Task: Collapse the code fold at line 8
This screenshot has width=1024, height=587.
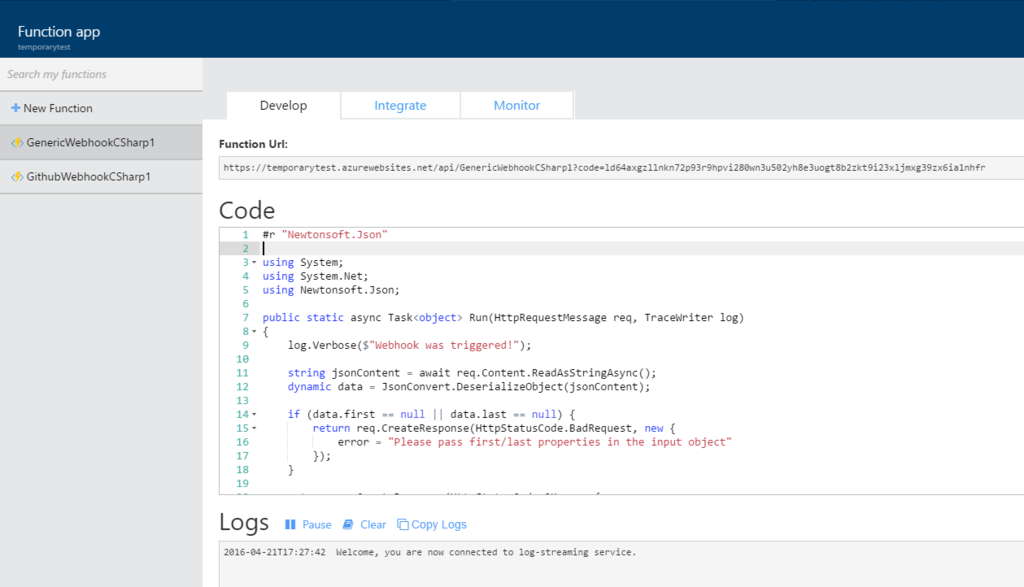Action: point(254,332)
